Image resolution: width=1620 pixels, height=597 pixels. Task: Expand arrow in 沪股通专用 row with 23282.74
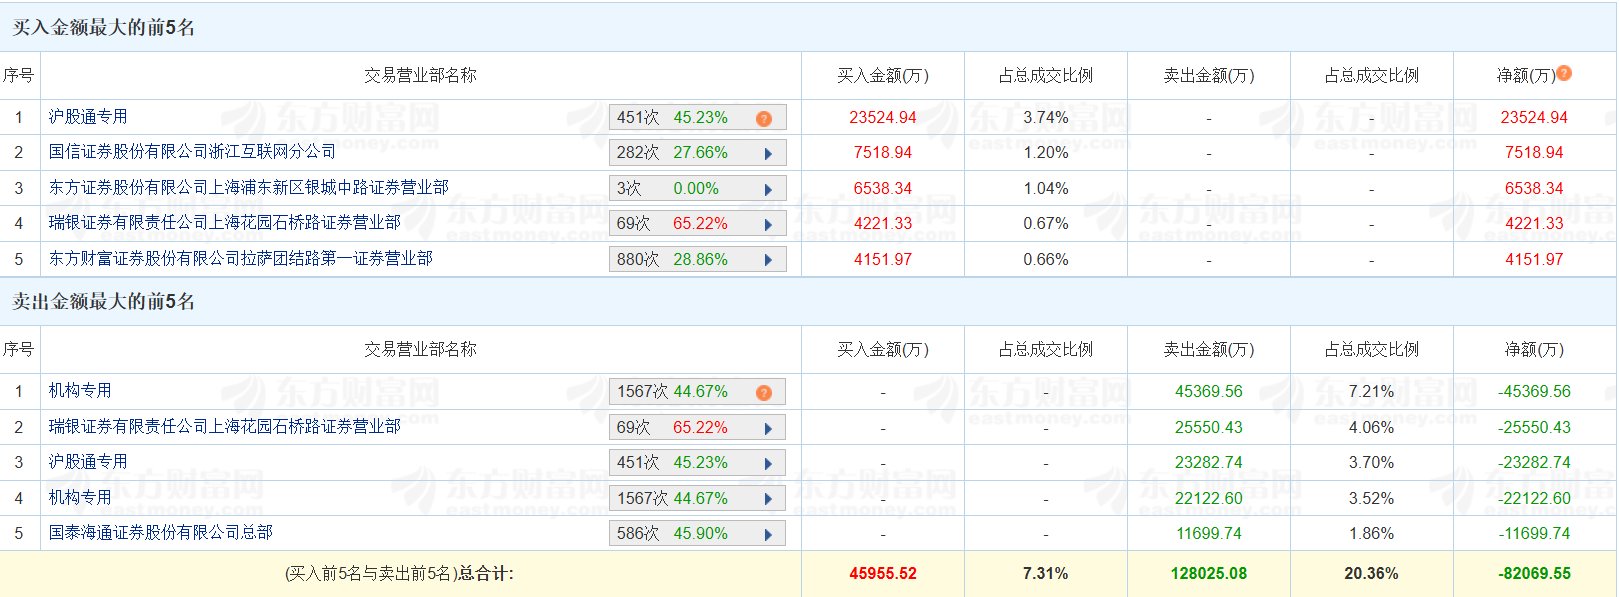(768, 463)
